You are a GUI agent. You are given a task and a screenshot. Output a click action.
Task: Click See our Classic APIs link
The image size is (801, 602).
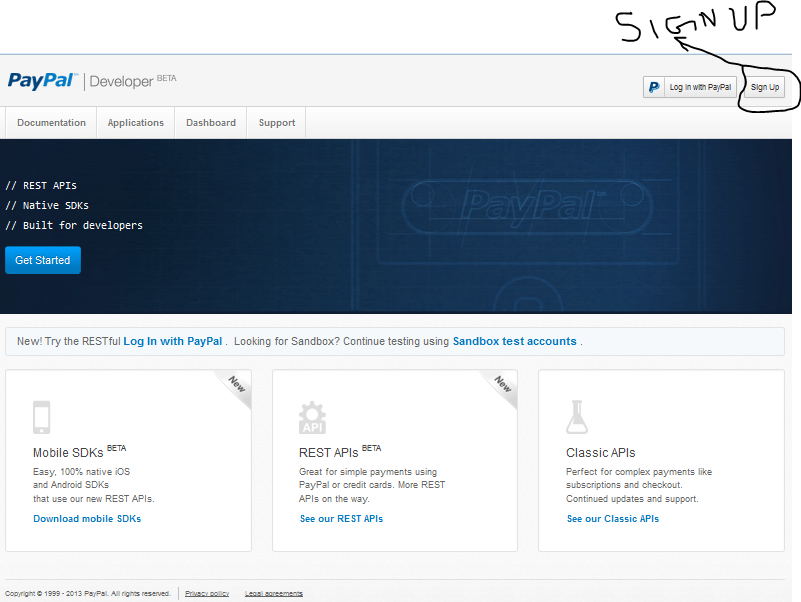[613, 519]
